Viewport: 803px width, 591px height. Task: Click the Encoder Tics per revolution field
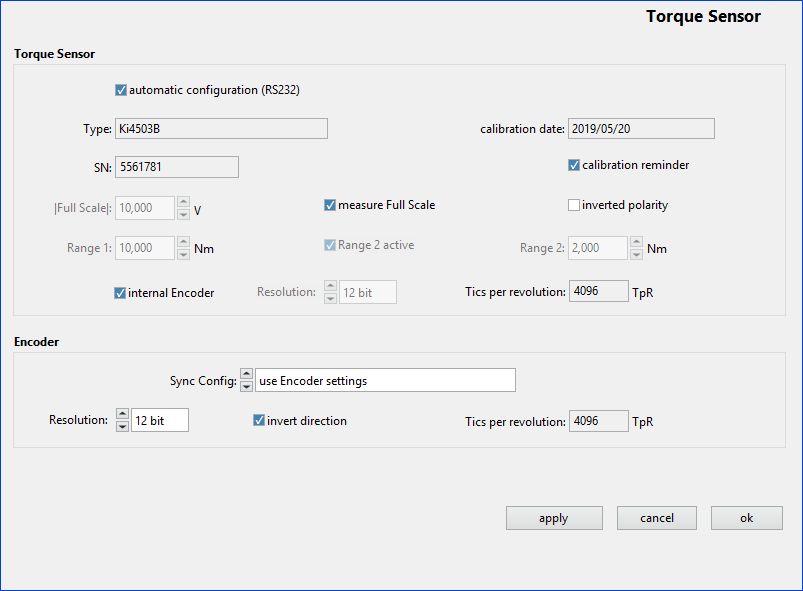(x=598, y=420)
